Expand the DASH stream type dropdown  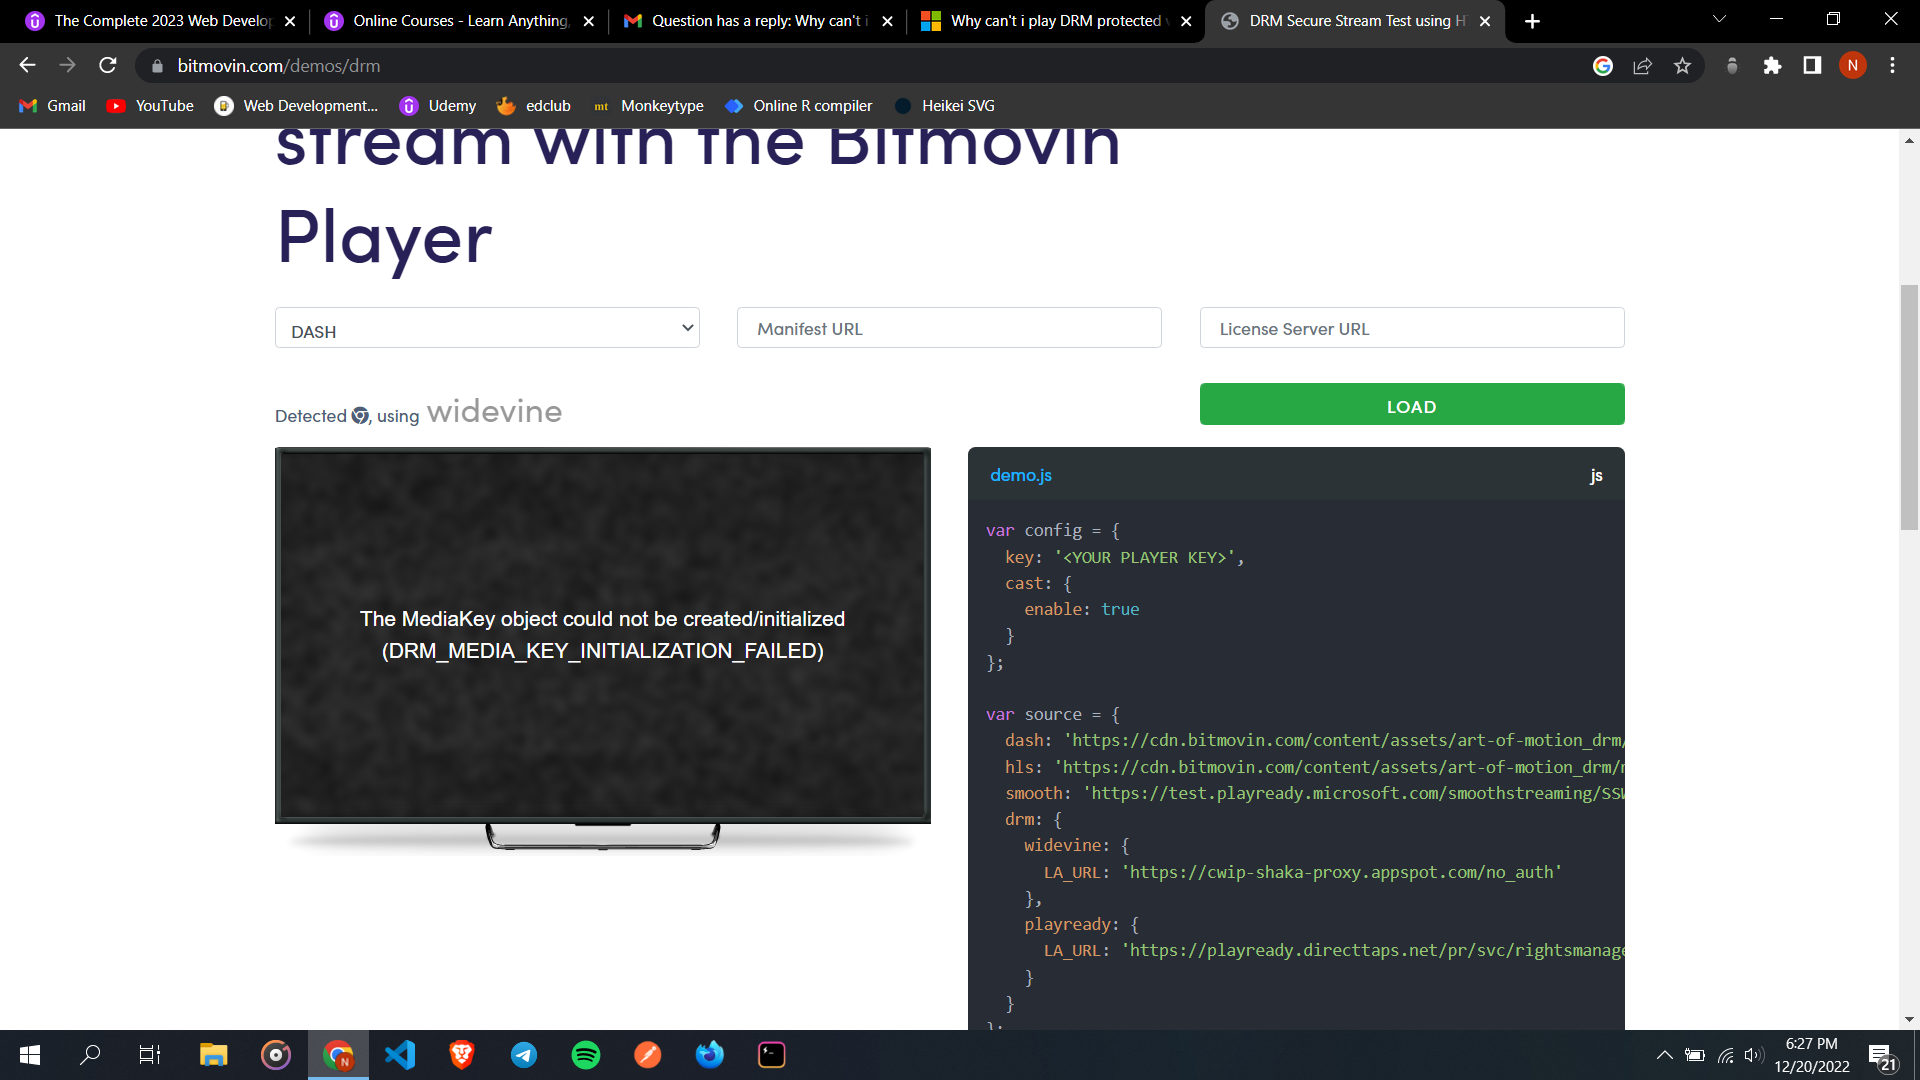[487, 328]
